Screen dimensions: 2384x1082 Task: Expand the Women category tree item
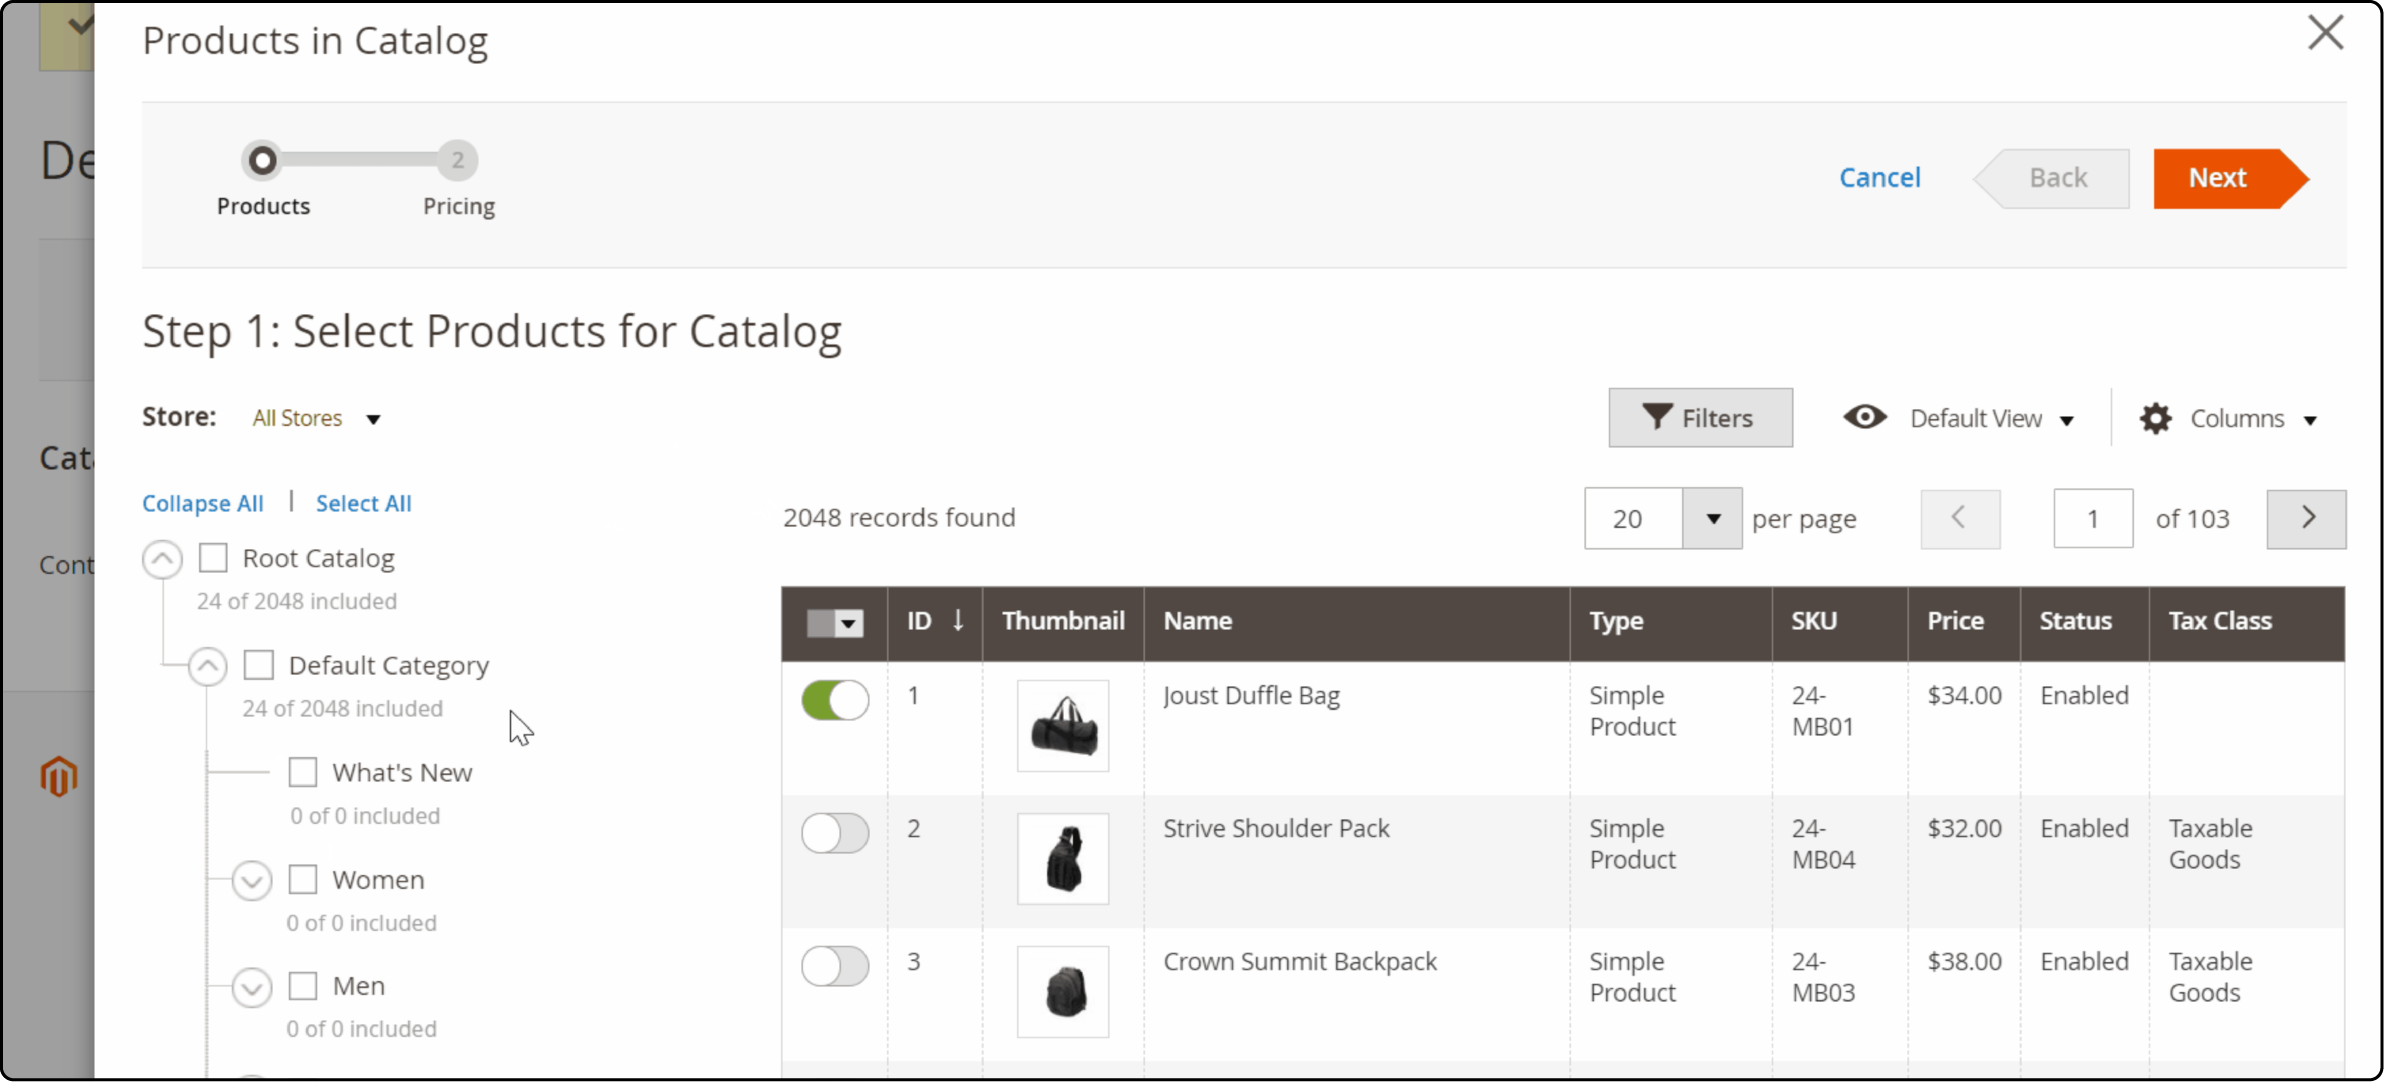(254, 880)
